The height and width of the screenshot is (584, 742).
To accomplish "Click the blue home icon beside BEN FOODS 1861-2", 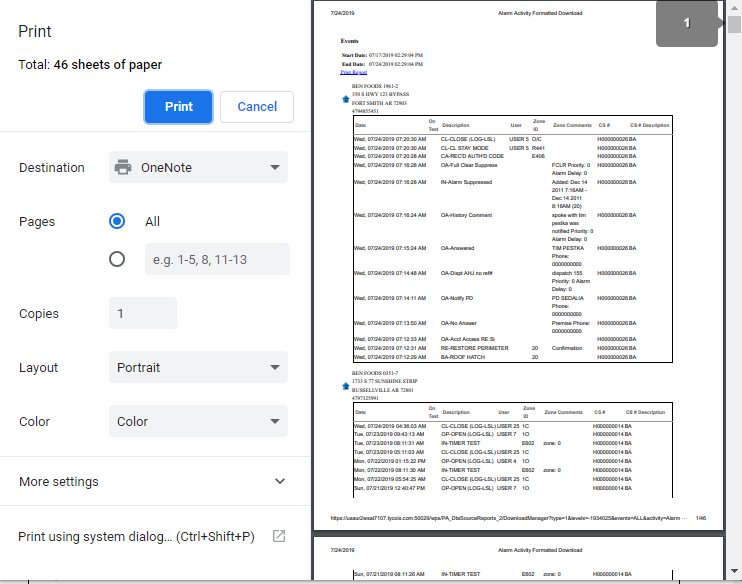I will coord(345,99).
